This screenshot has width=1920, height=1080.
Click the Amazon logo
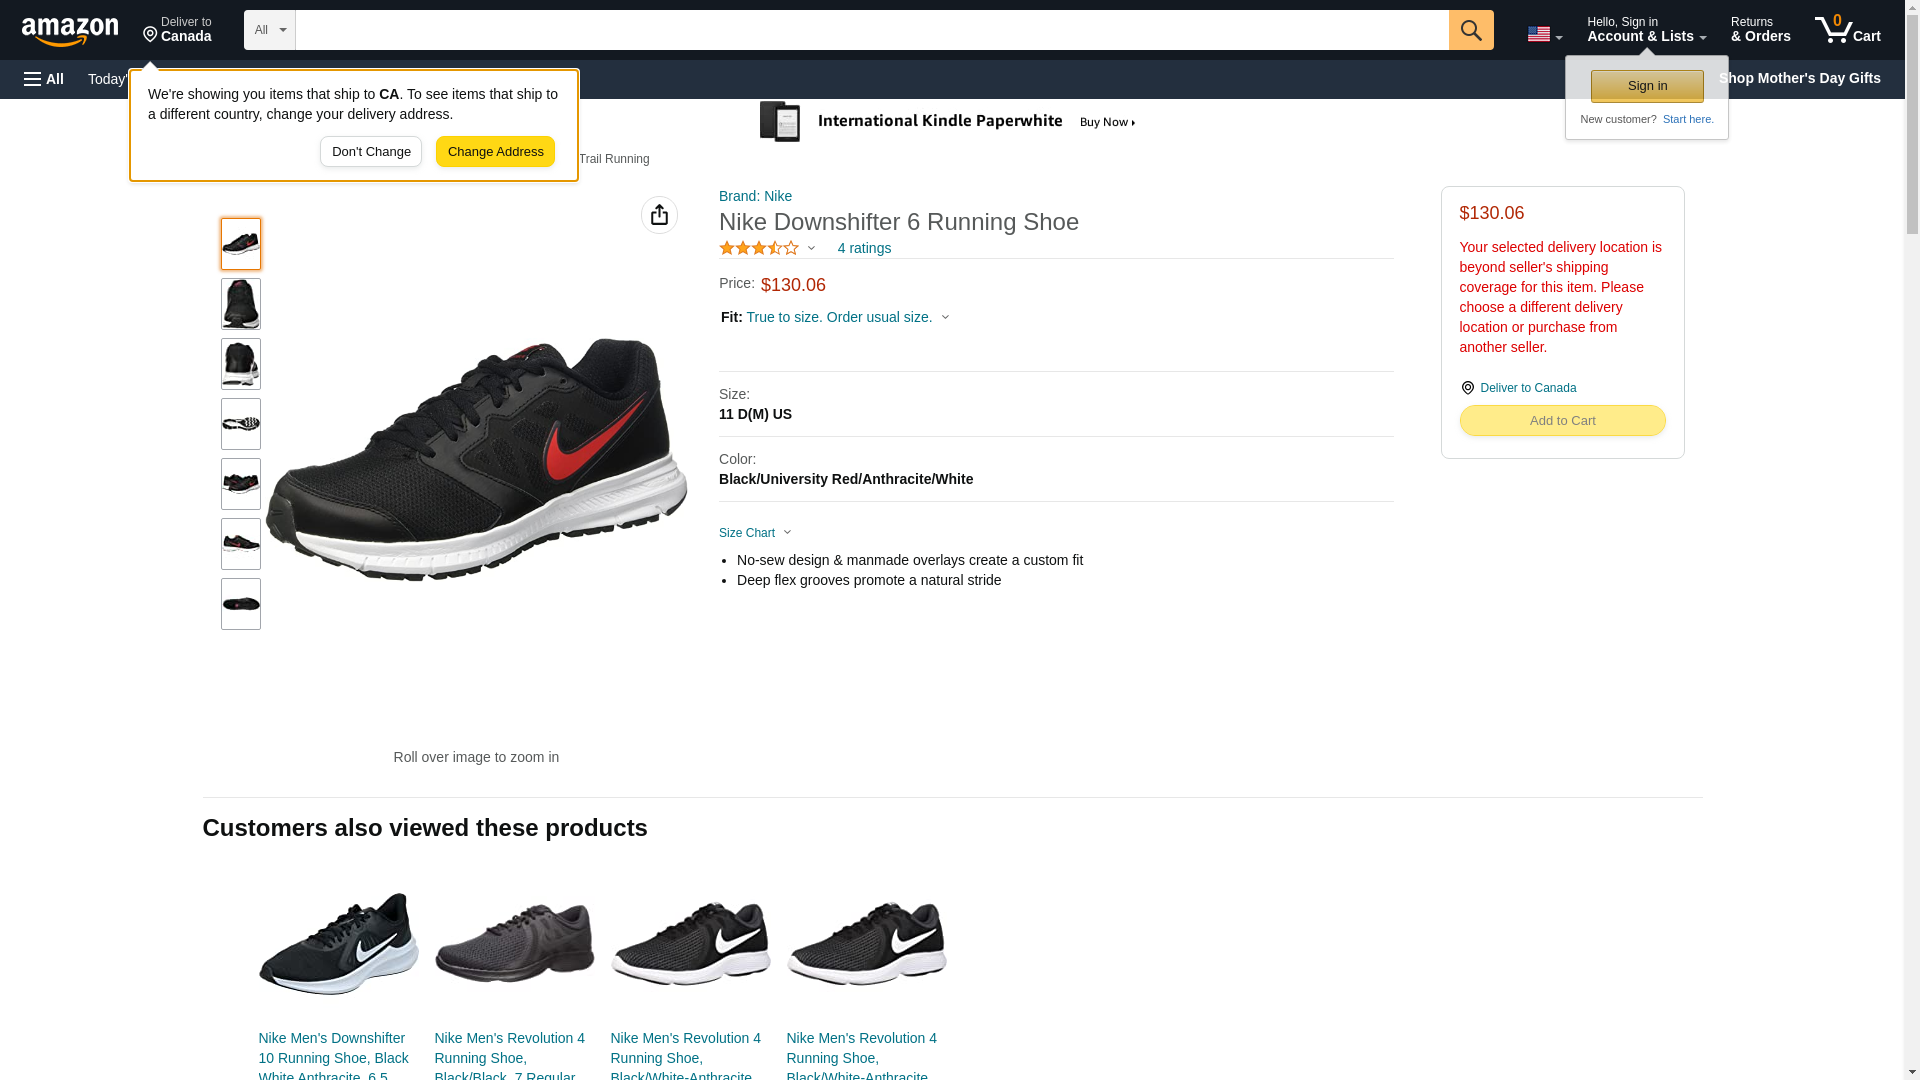(x=70, y=31)
